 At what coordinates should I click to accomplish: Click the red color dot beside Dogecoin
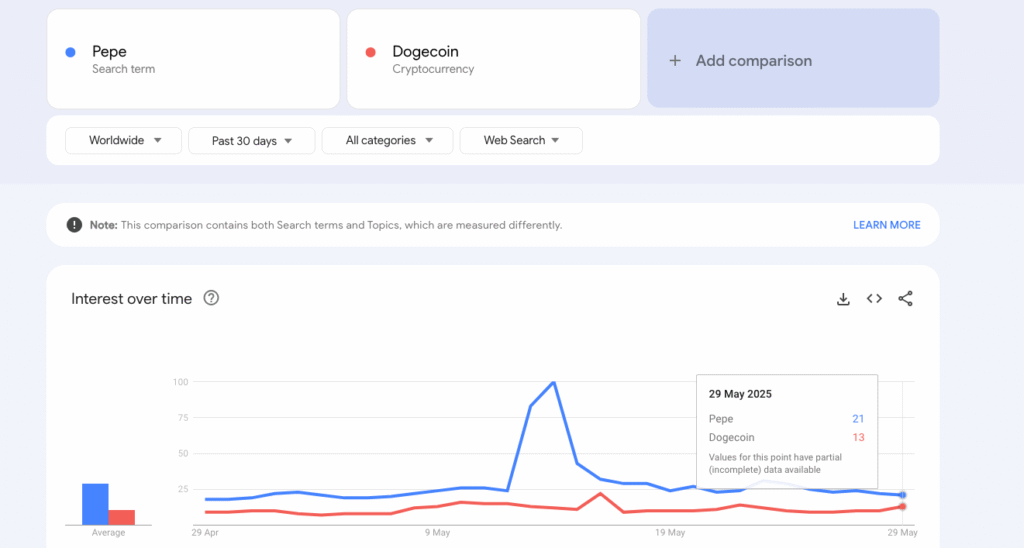[x=371, y=52]
